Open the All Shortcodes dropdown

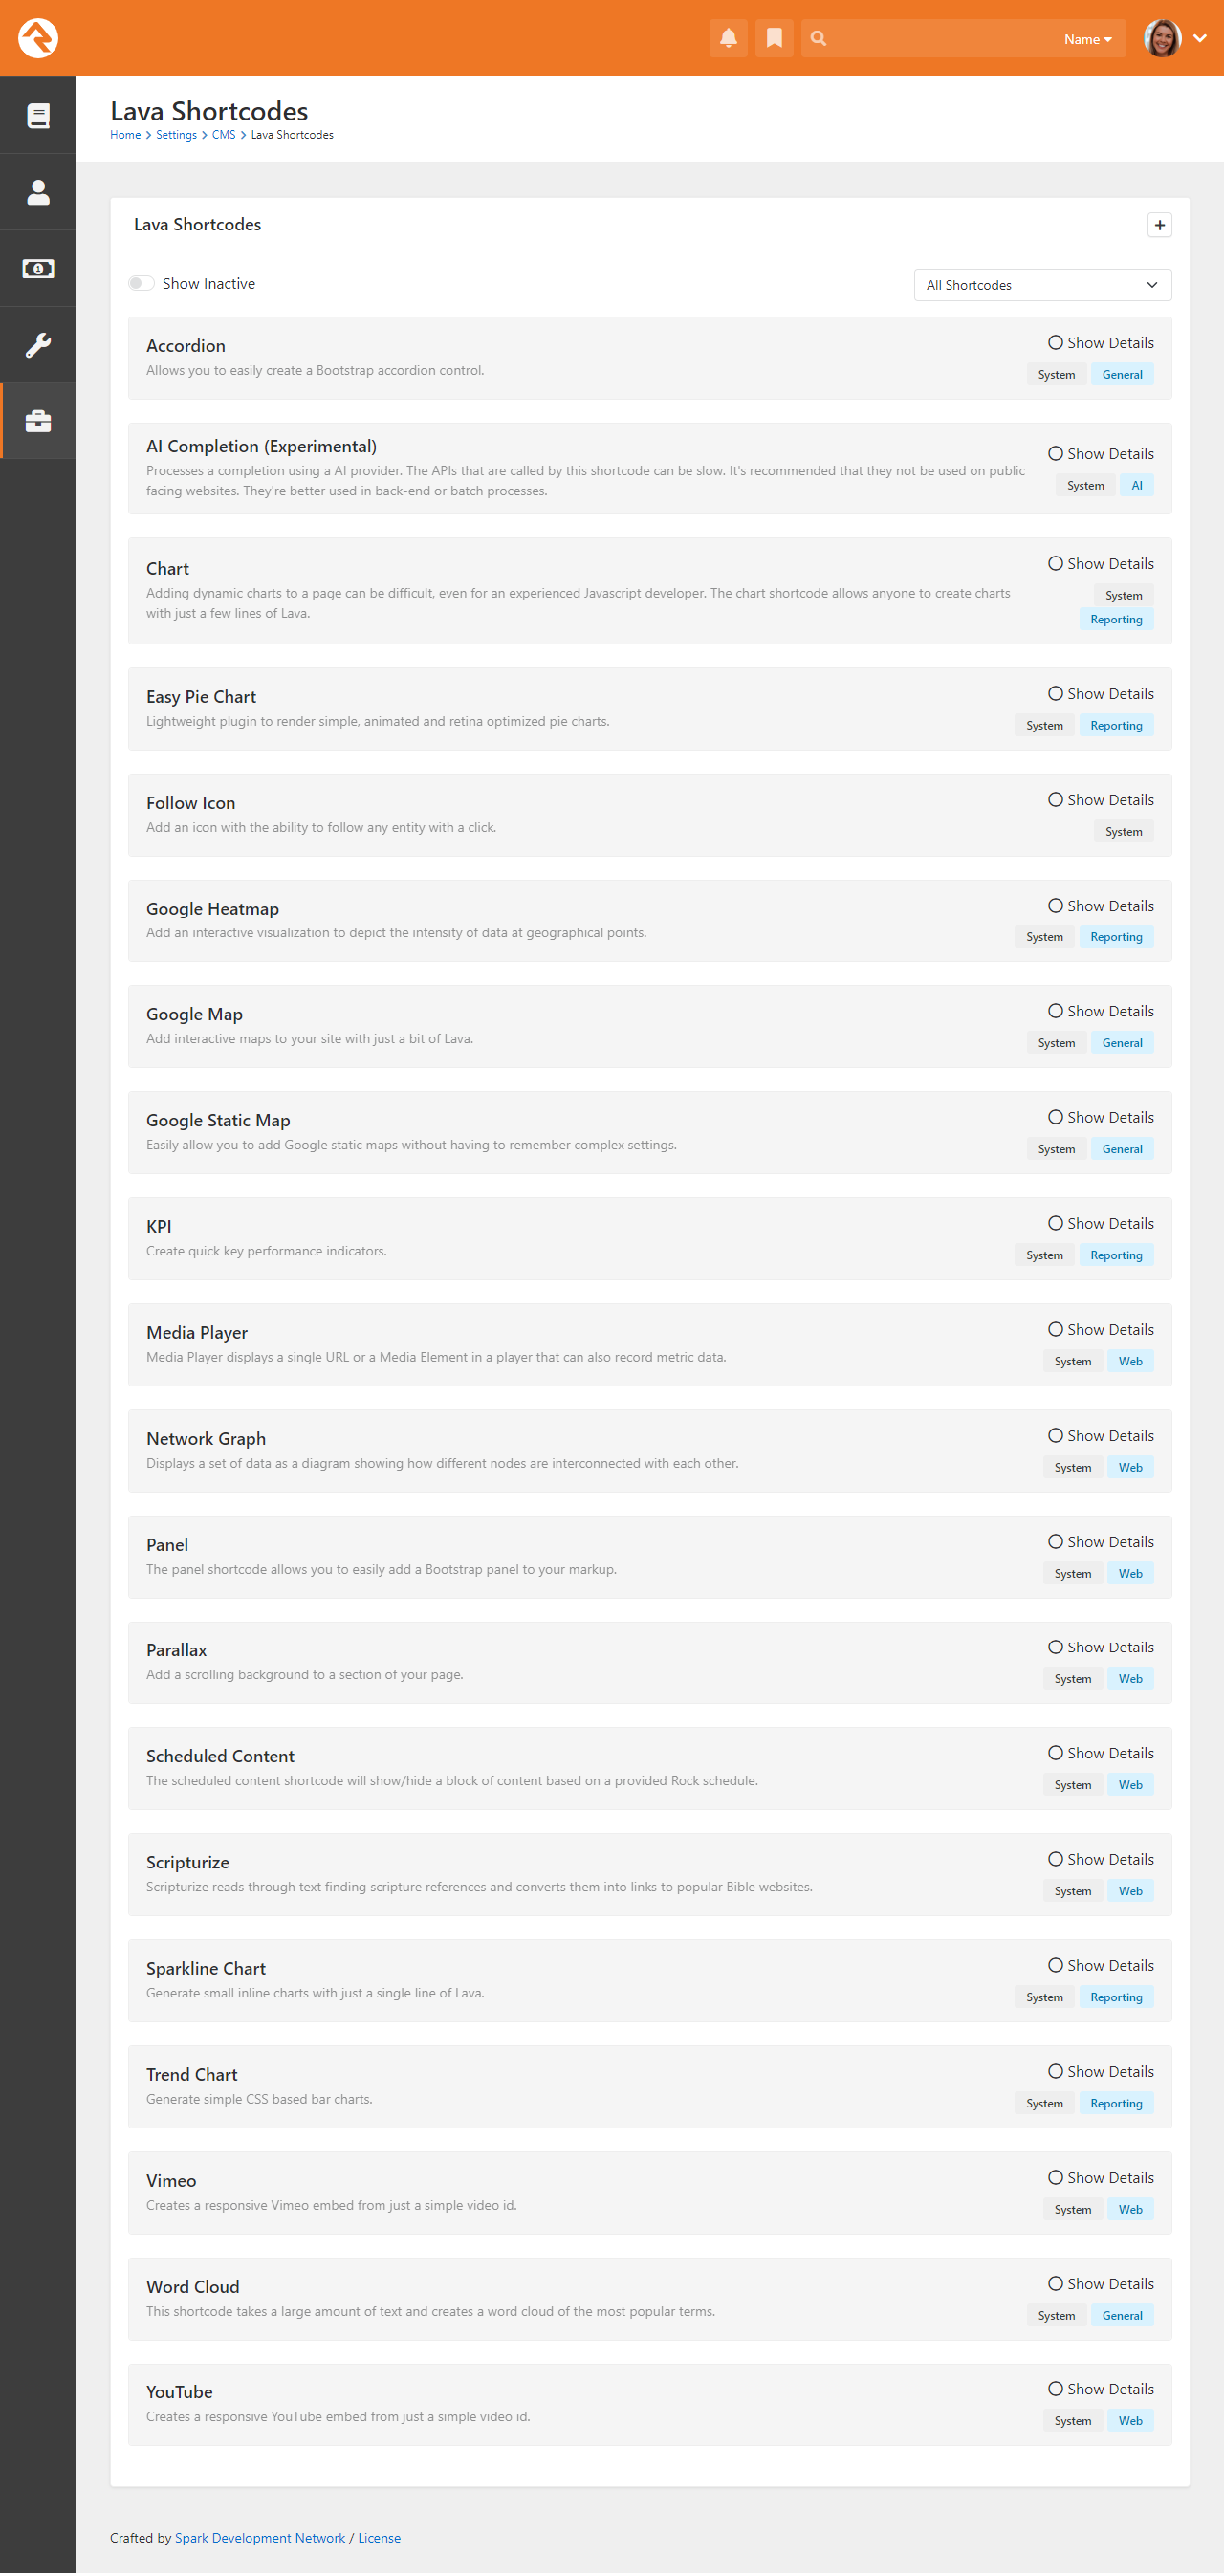click(x=1042, y=285)
